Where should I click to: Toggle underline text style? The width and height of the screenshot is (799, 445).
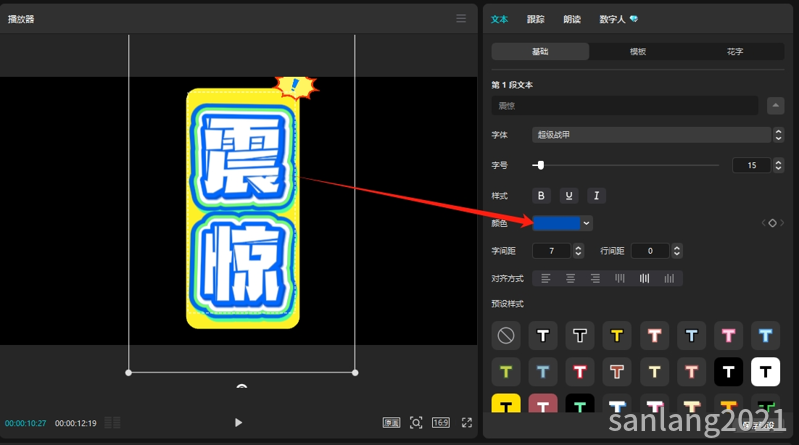click(x=569, y=196)
